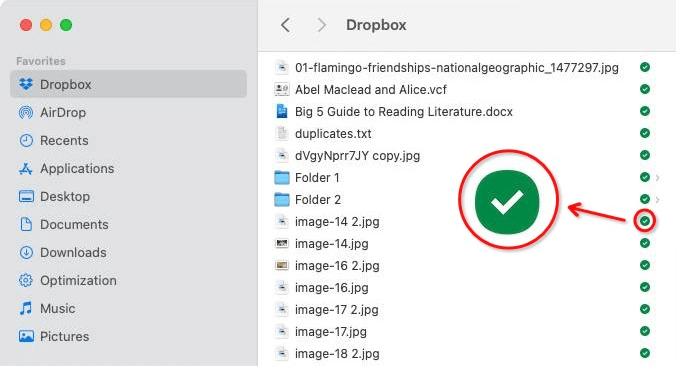The image size is (676, 366).
Task: Click sync checkmark for the flamingo jpg
Action: tap(645, 67)
